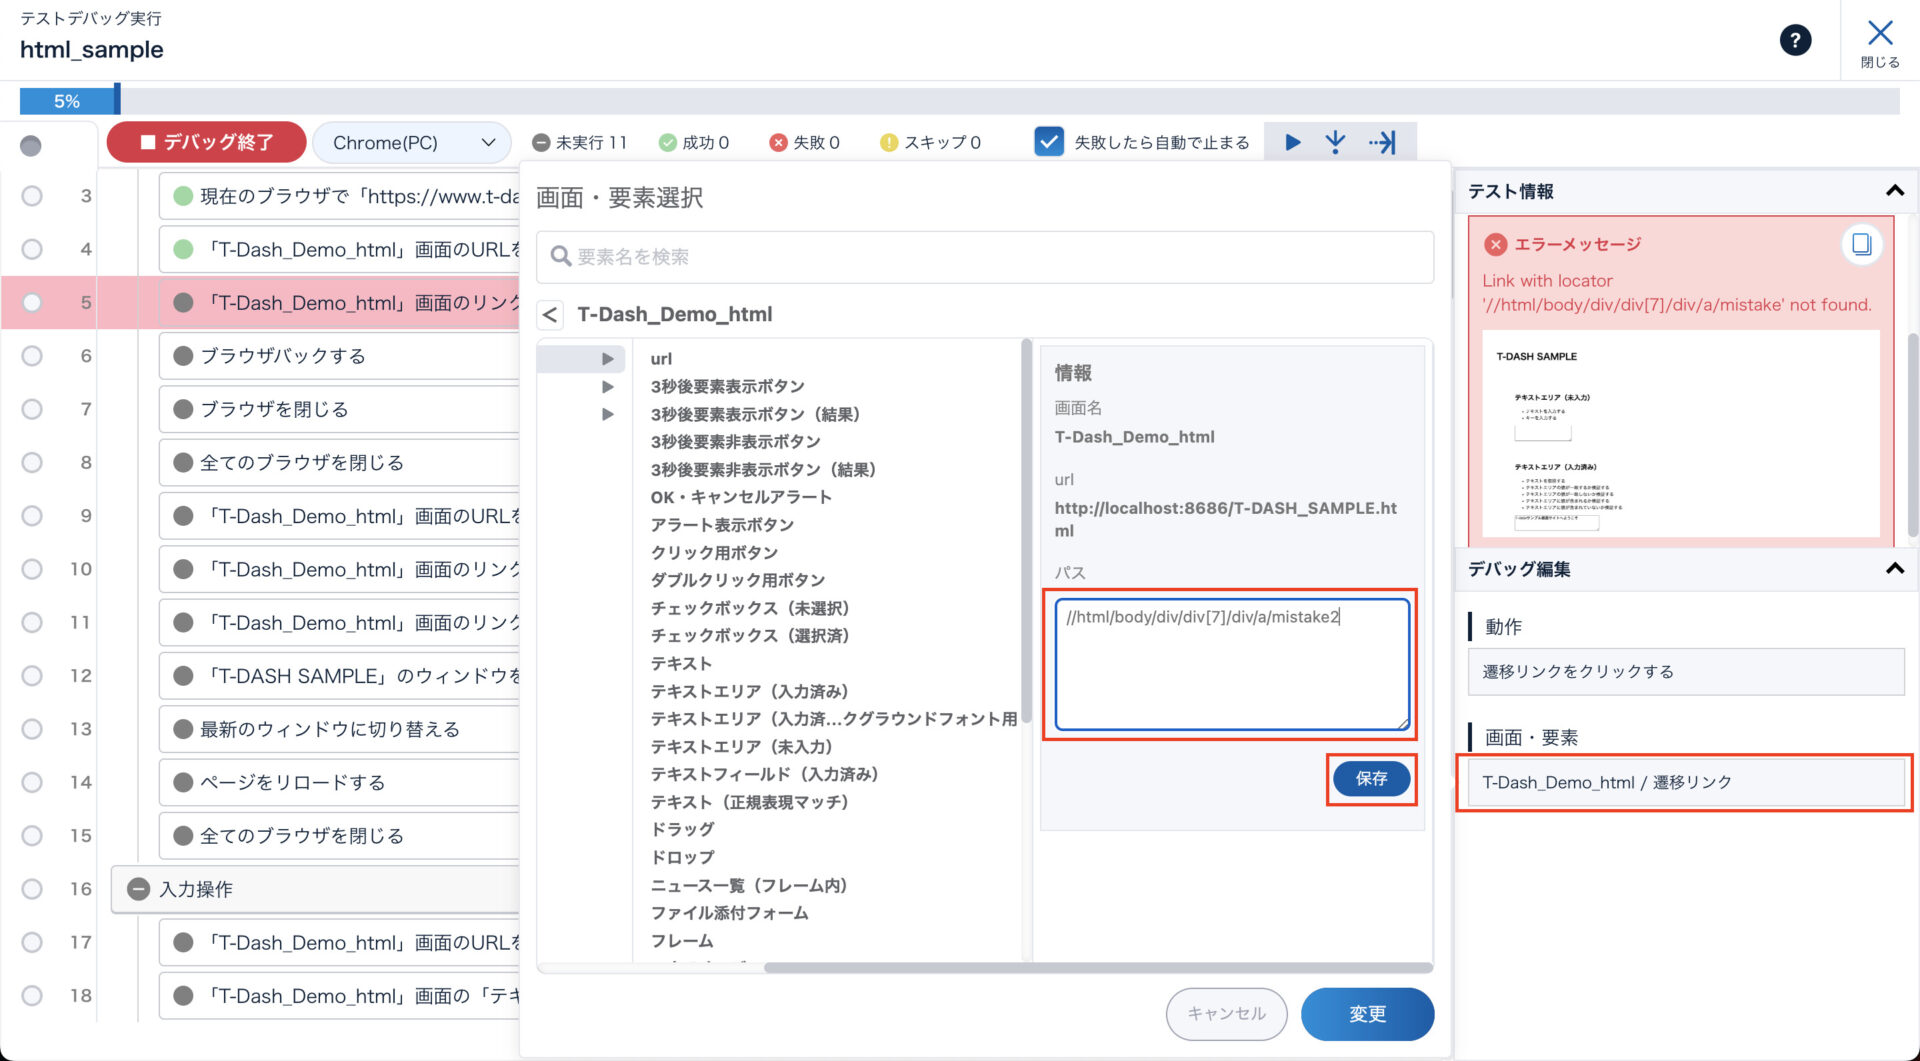Collapse the デバッグ編集 panel
The image size is (1920, 1061).
1894,569
